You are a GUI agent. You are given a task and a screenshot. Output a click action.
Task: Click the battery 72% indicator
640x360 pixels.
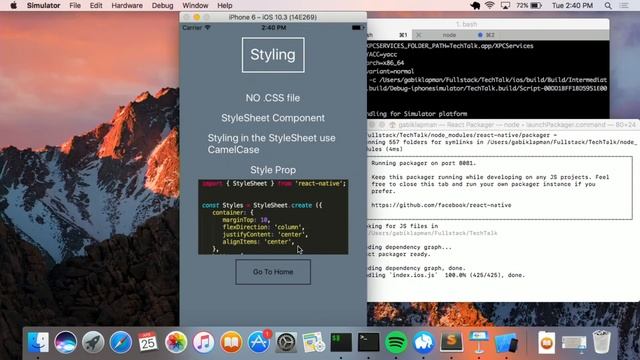[529, 5]
